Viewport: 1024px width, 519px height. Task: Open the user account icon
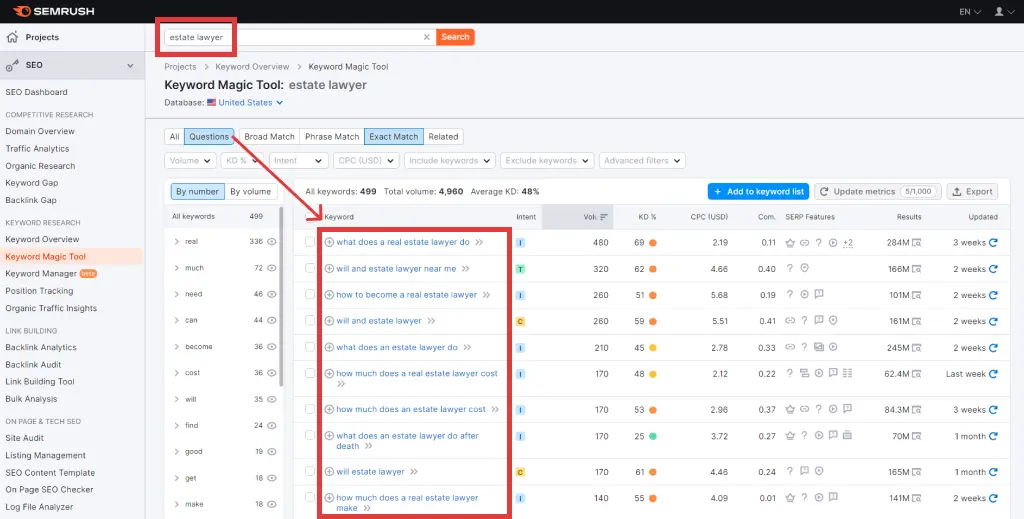(x=999, y=11)
